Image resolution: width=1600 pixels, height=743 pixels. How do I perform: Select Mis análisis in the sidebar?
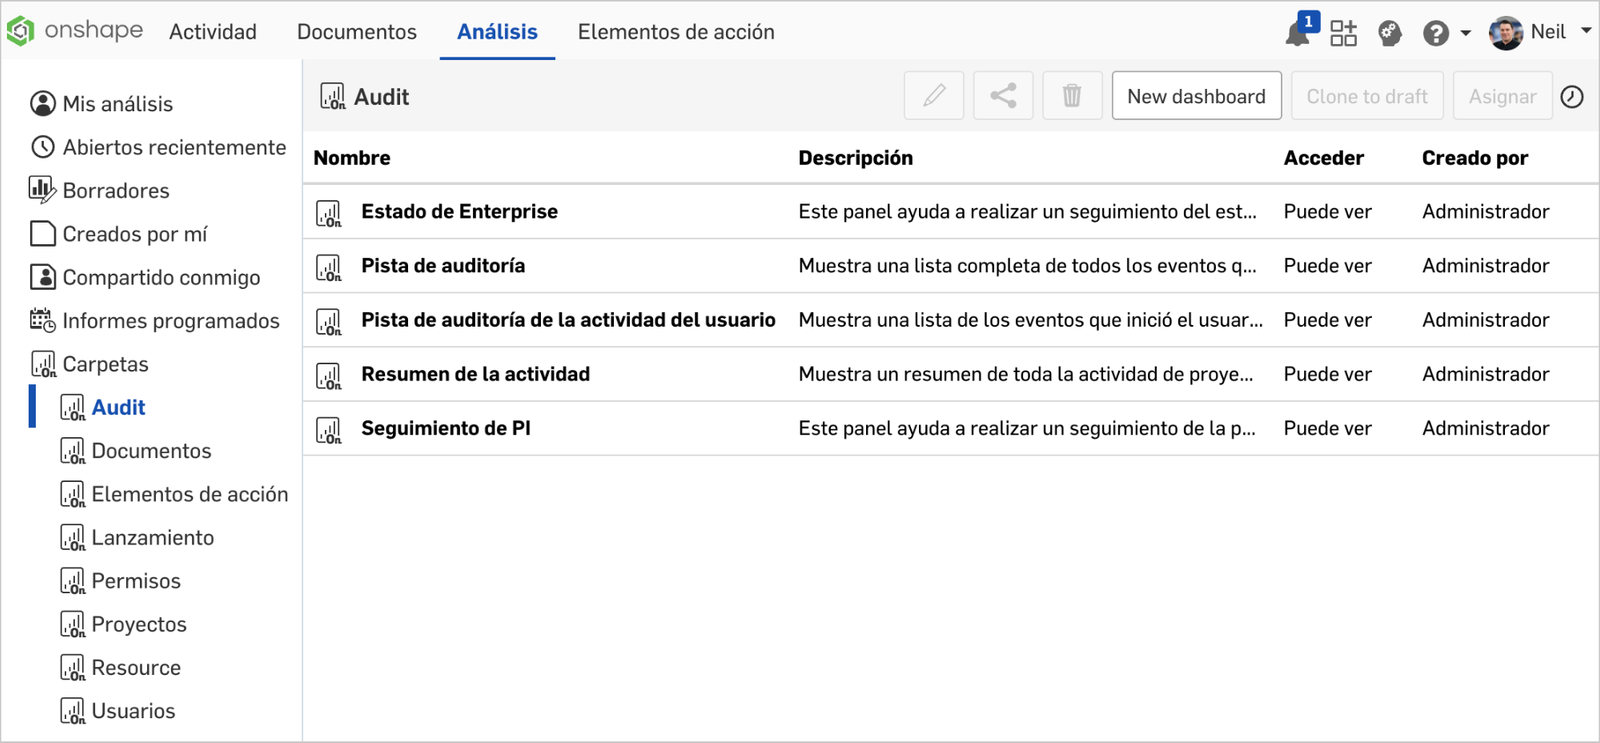117,104
